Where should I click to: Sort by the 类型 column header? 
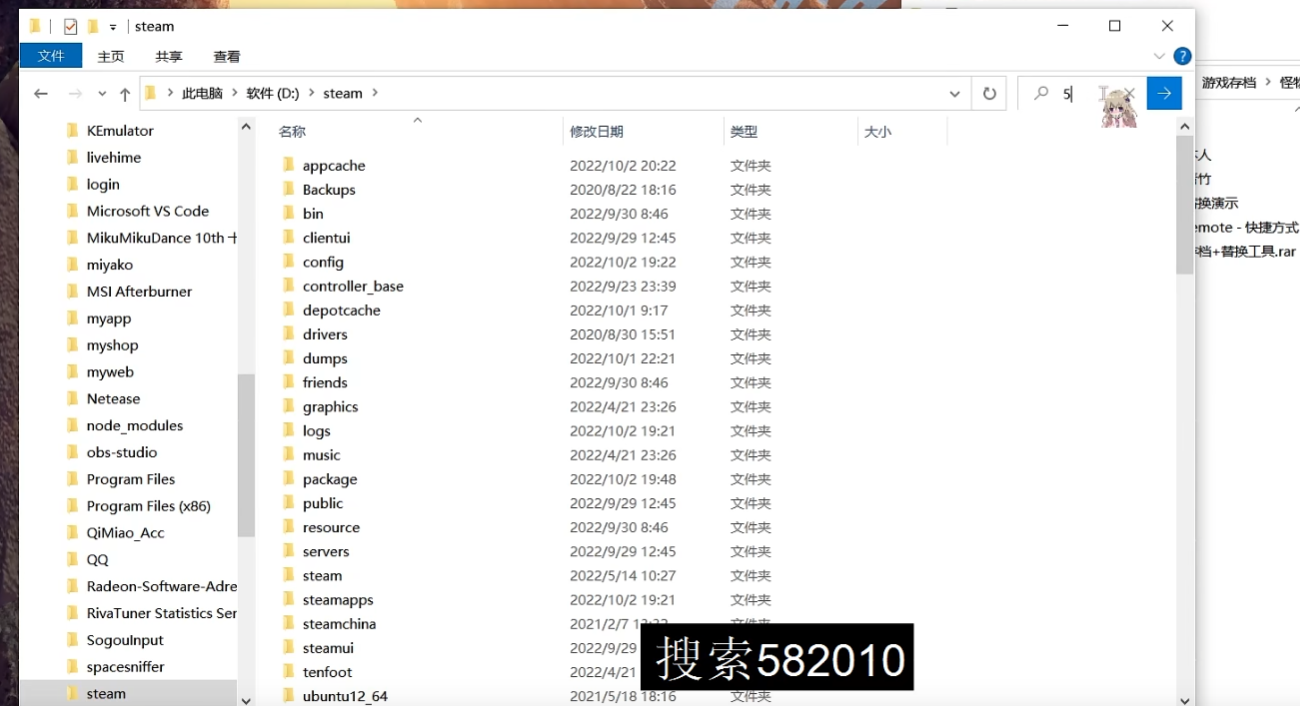point(744,131)
